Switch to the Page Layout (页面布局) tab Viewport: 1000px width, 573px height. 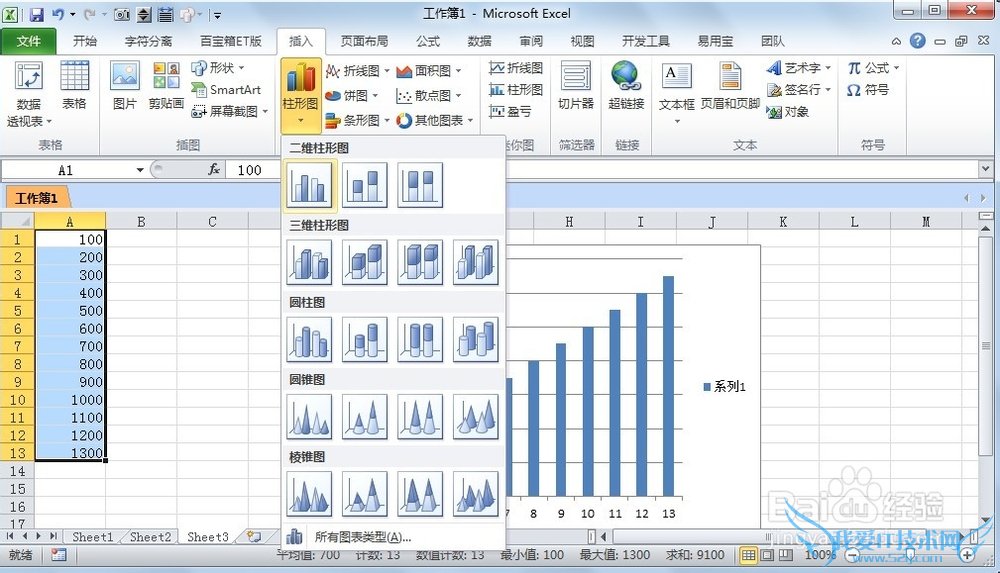pos(364,41)
